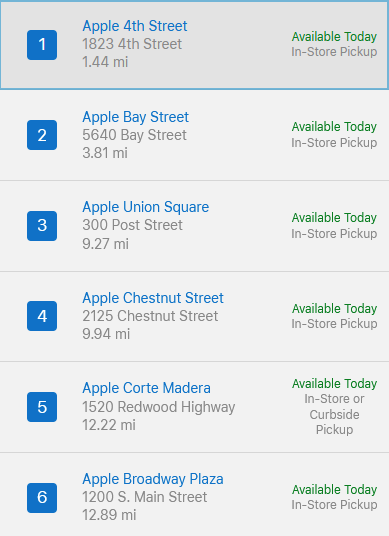Open the Apple Broadway Plaza store link
The height and width of the screenshot is (536, 389).
point(153,479)
